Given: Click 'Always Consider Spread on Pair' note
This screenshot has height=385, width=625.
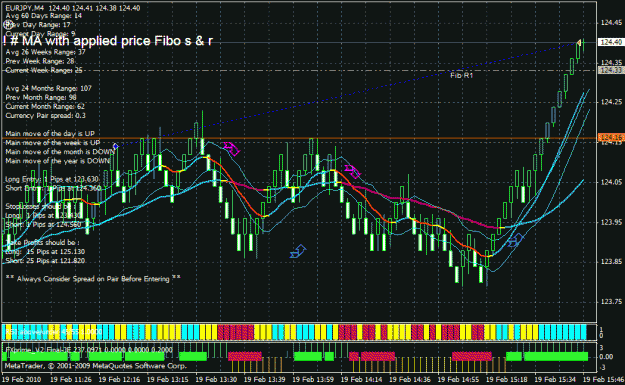Looking at the screenshot, I should (x=93, y=279).
